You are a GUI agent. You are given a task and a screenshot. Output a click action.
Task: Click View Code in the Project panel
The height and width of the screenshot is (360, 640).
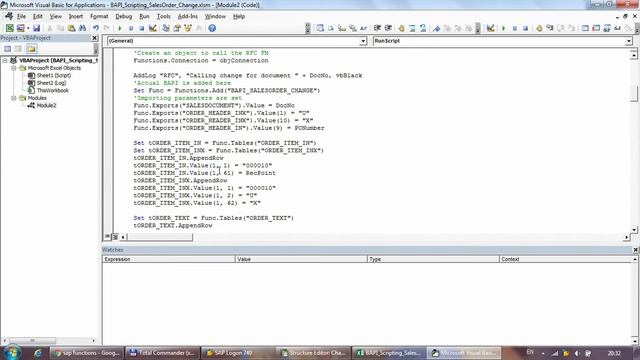pos(7,49)
